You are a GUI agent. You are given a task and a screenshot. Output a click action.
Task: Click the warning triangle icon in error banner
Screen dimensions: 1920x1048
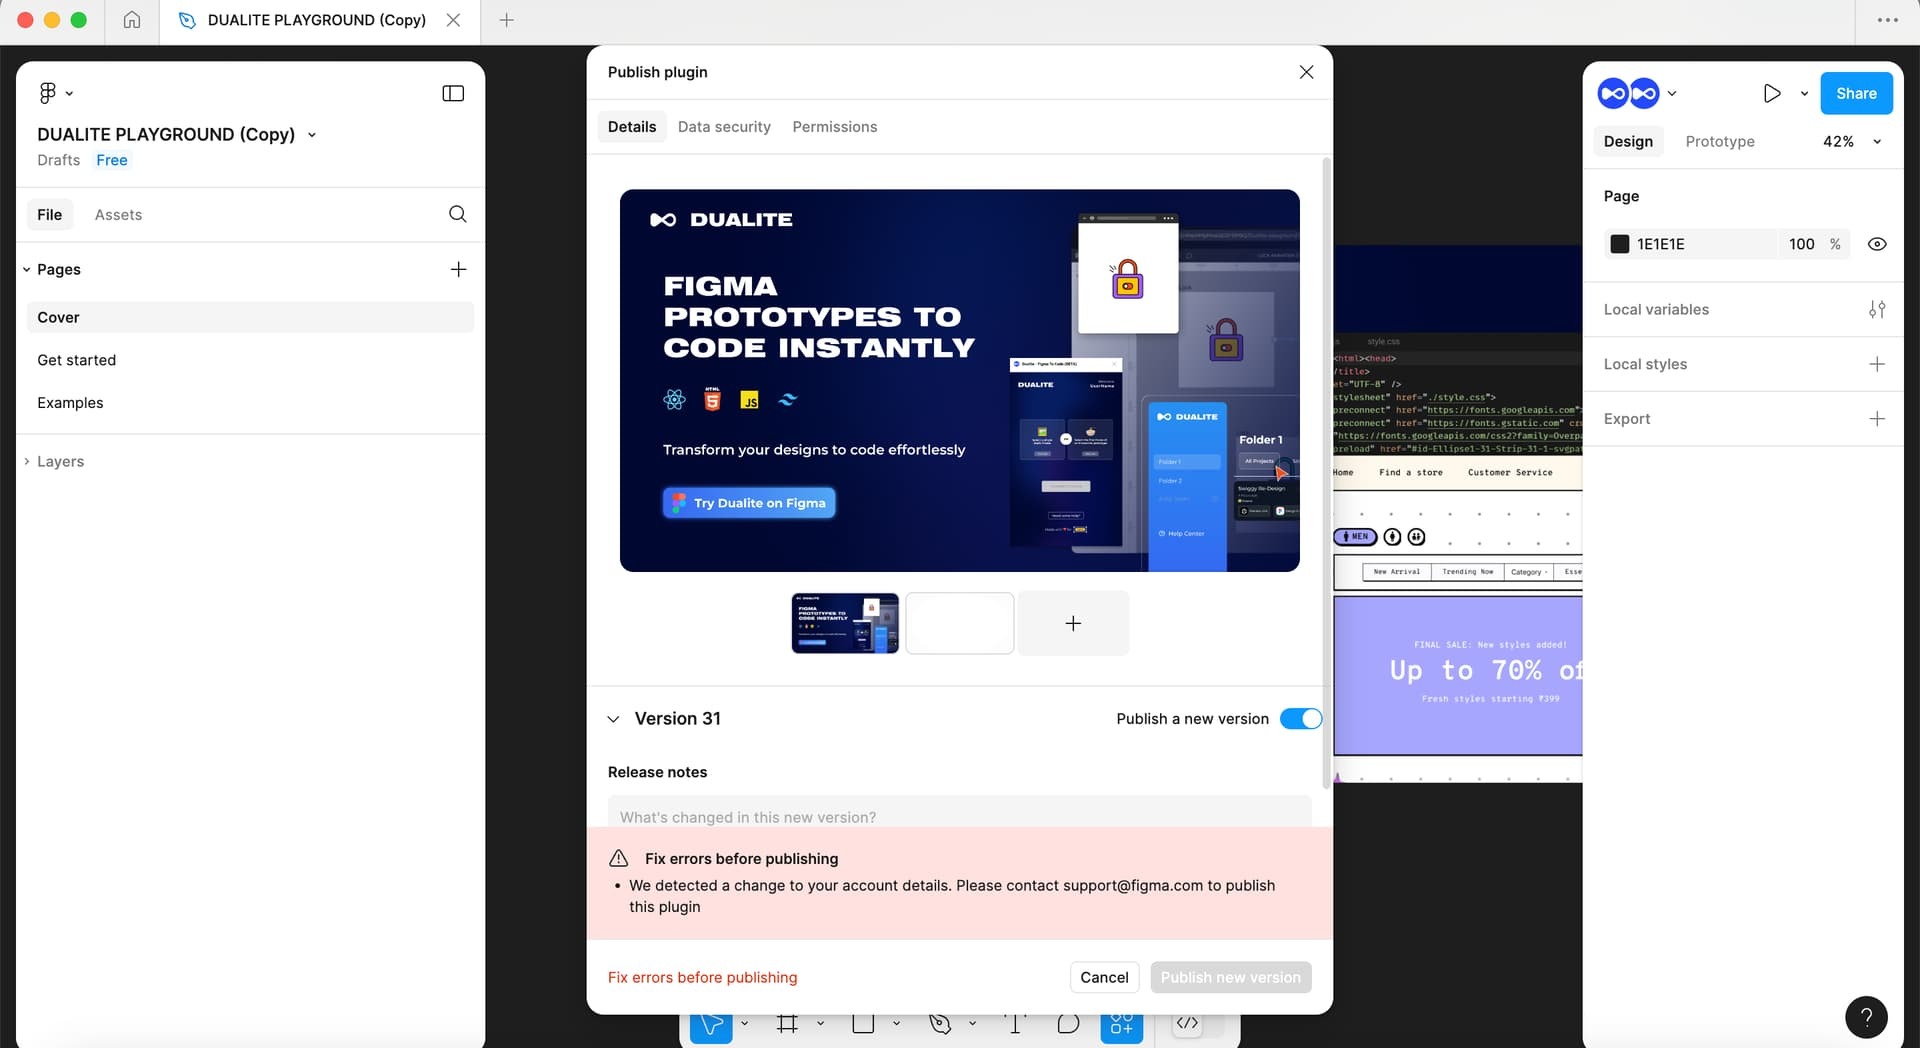619,859
